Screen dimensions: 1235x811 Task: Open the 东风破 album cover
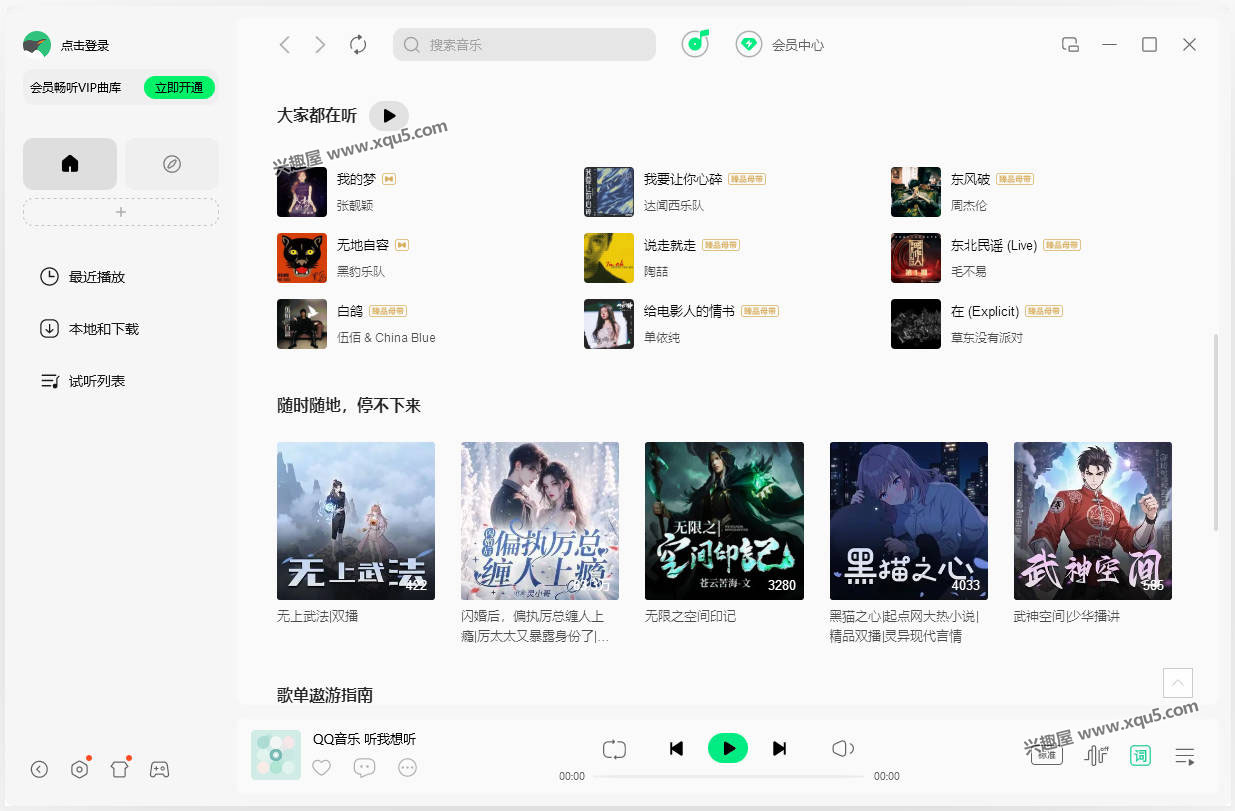[x=916, y=192]
